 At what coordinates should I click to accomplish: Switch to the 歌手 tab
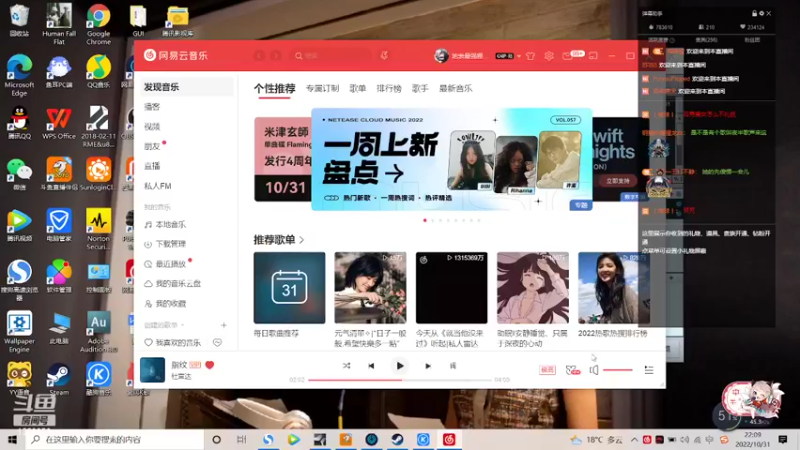coord(420,88)
